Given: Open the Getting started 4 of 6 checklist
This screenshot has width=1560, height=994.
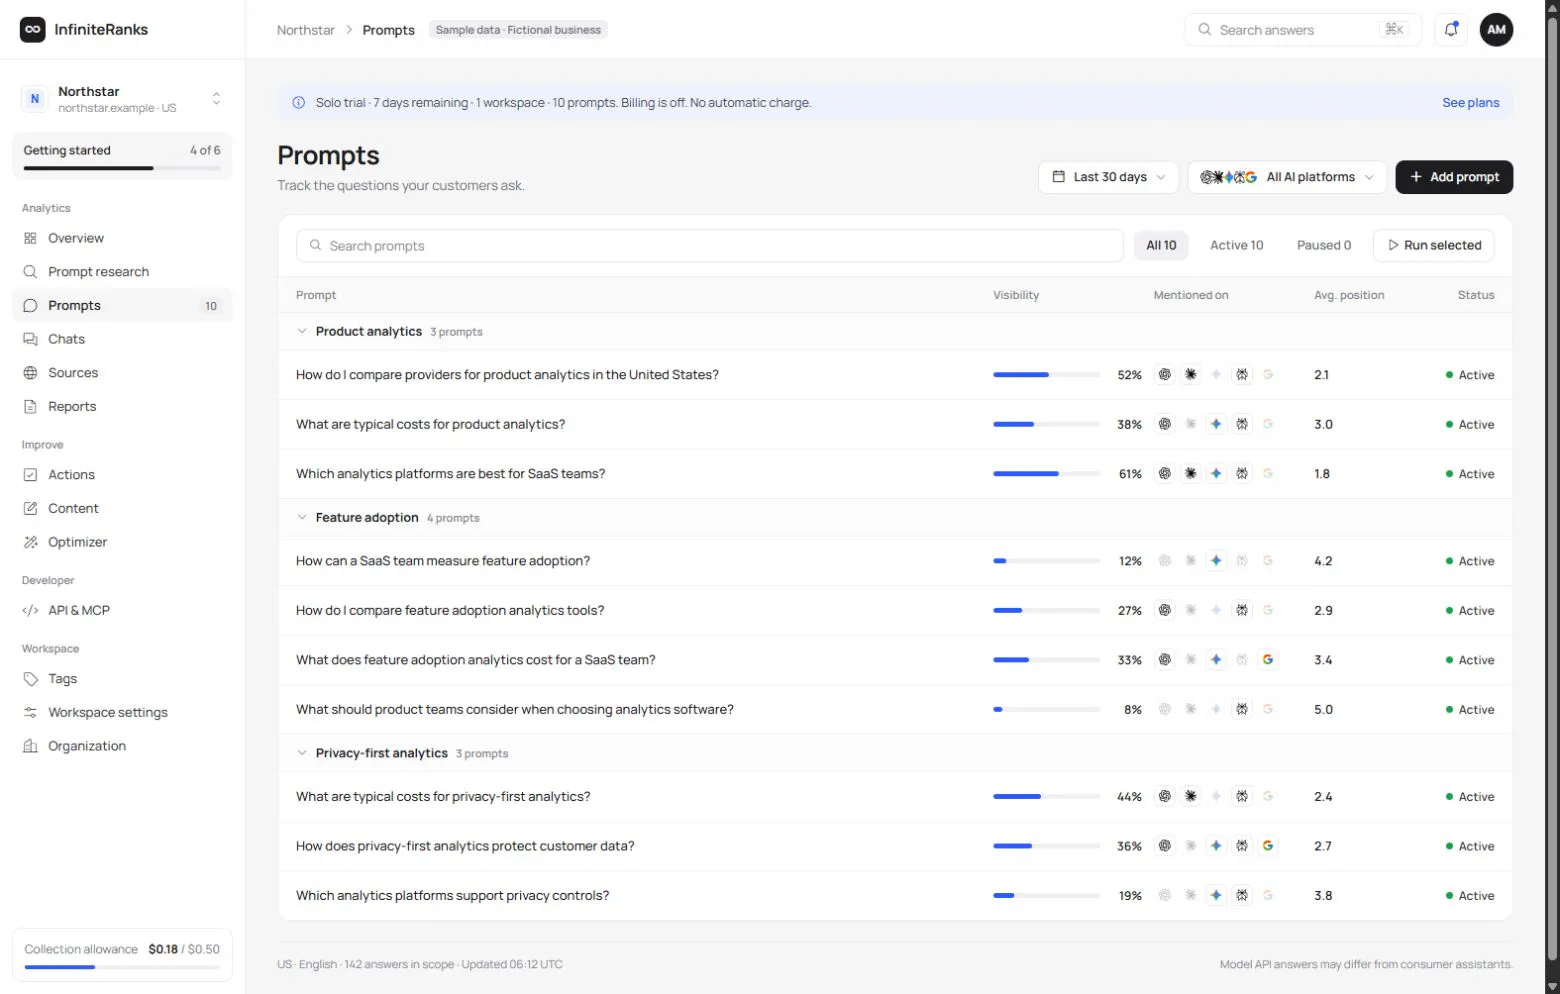Looking at the screenshot, I should tap(122, 156).
